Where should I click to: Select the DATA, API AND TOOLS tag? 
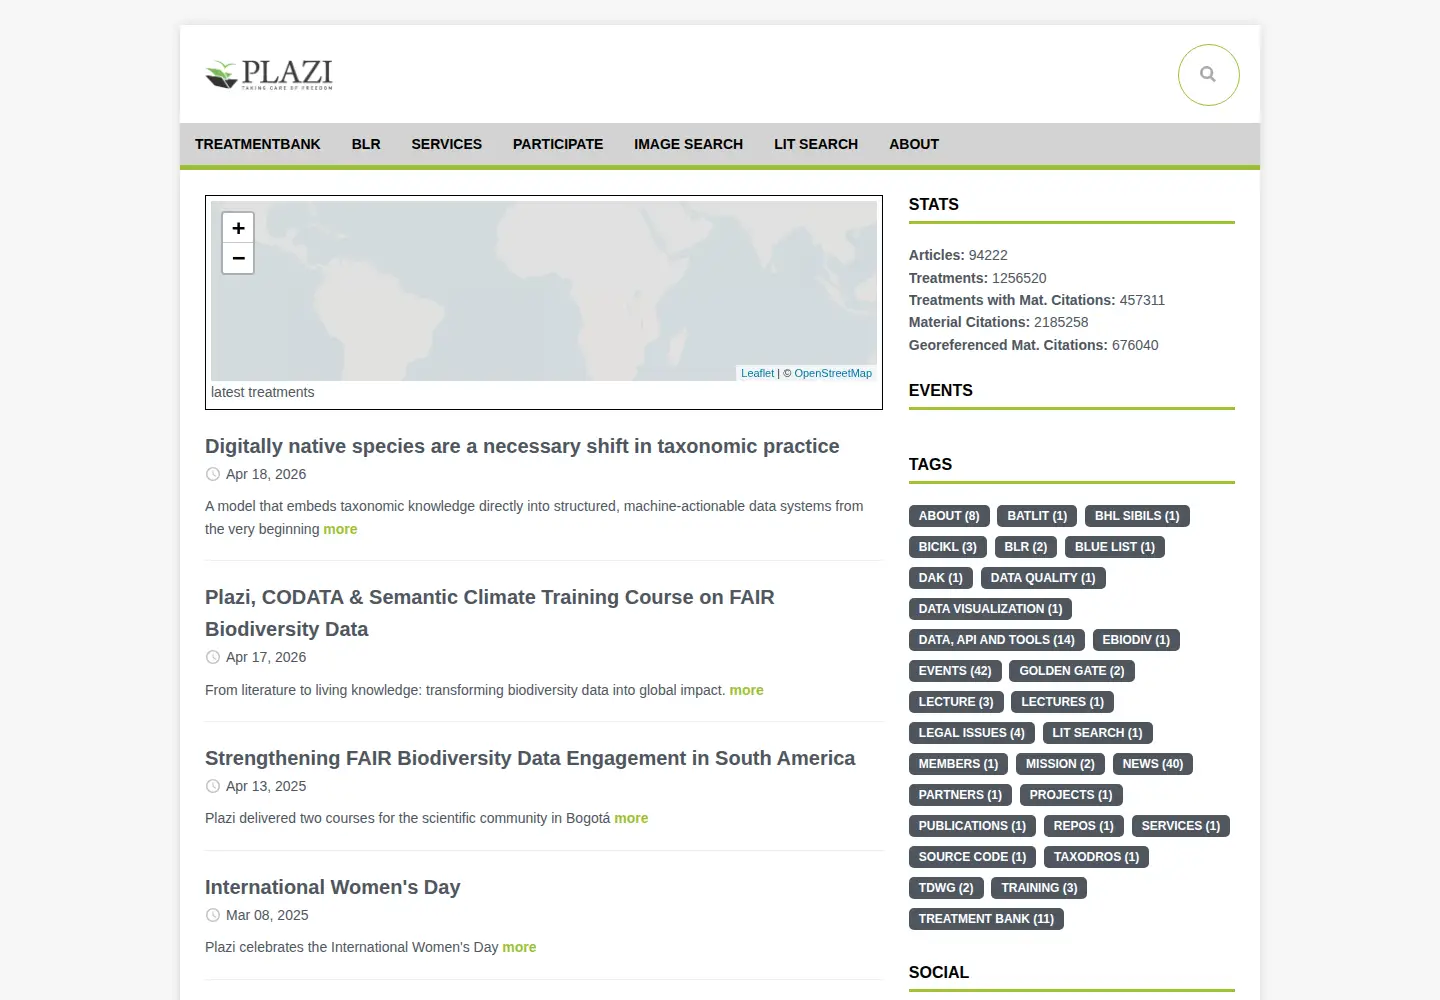tap(997, 640)
